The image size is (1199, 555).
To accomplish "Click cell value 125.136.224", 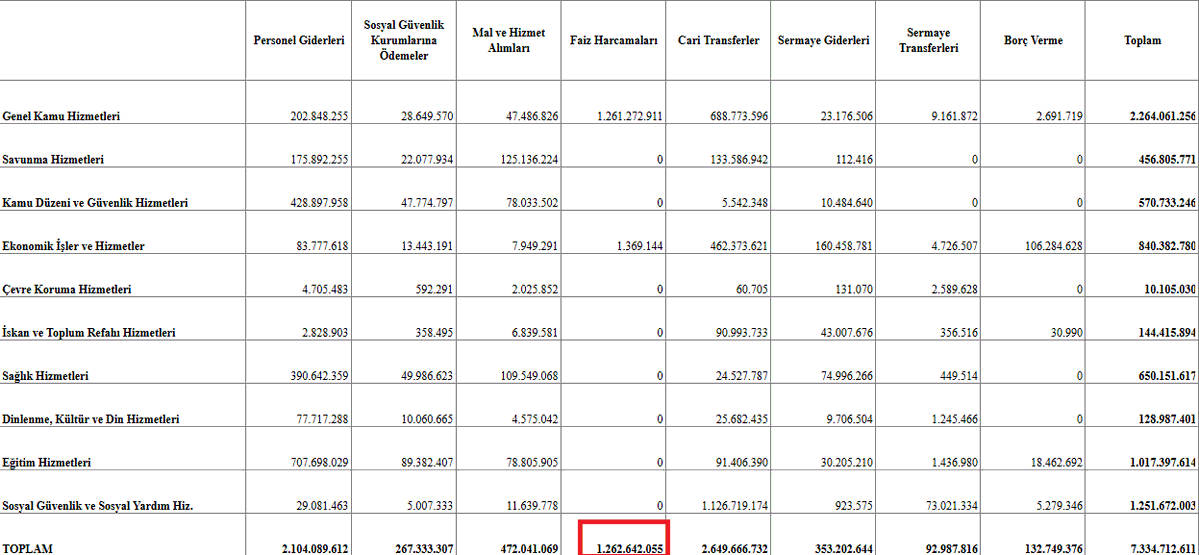I will [x=529, y=160].
